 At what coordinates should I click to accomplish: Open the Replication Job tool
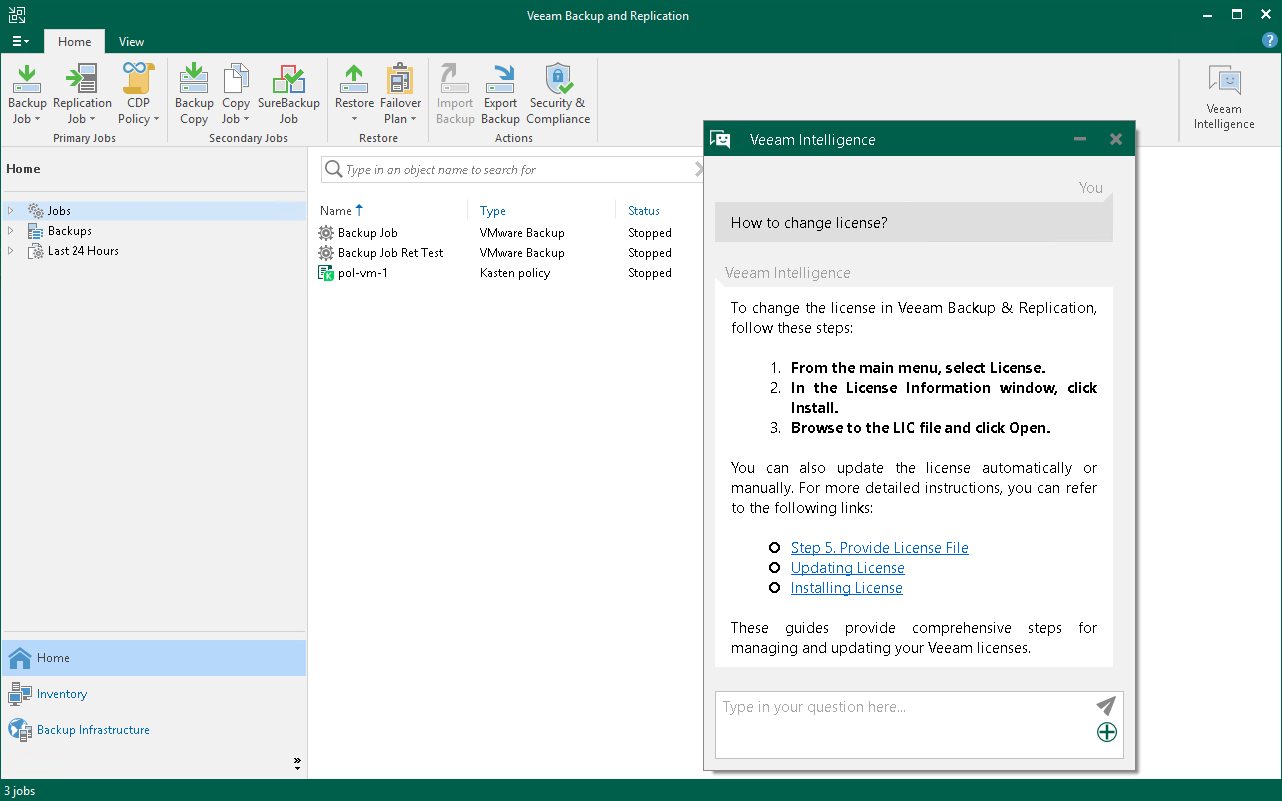82,95
